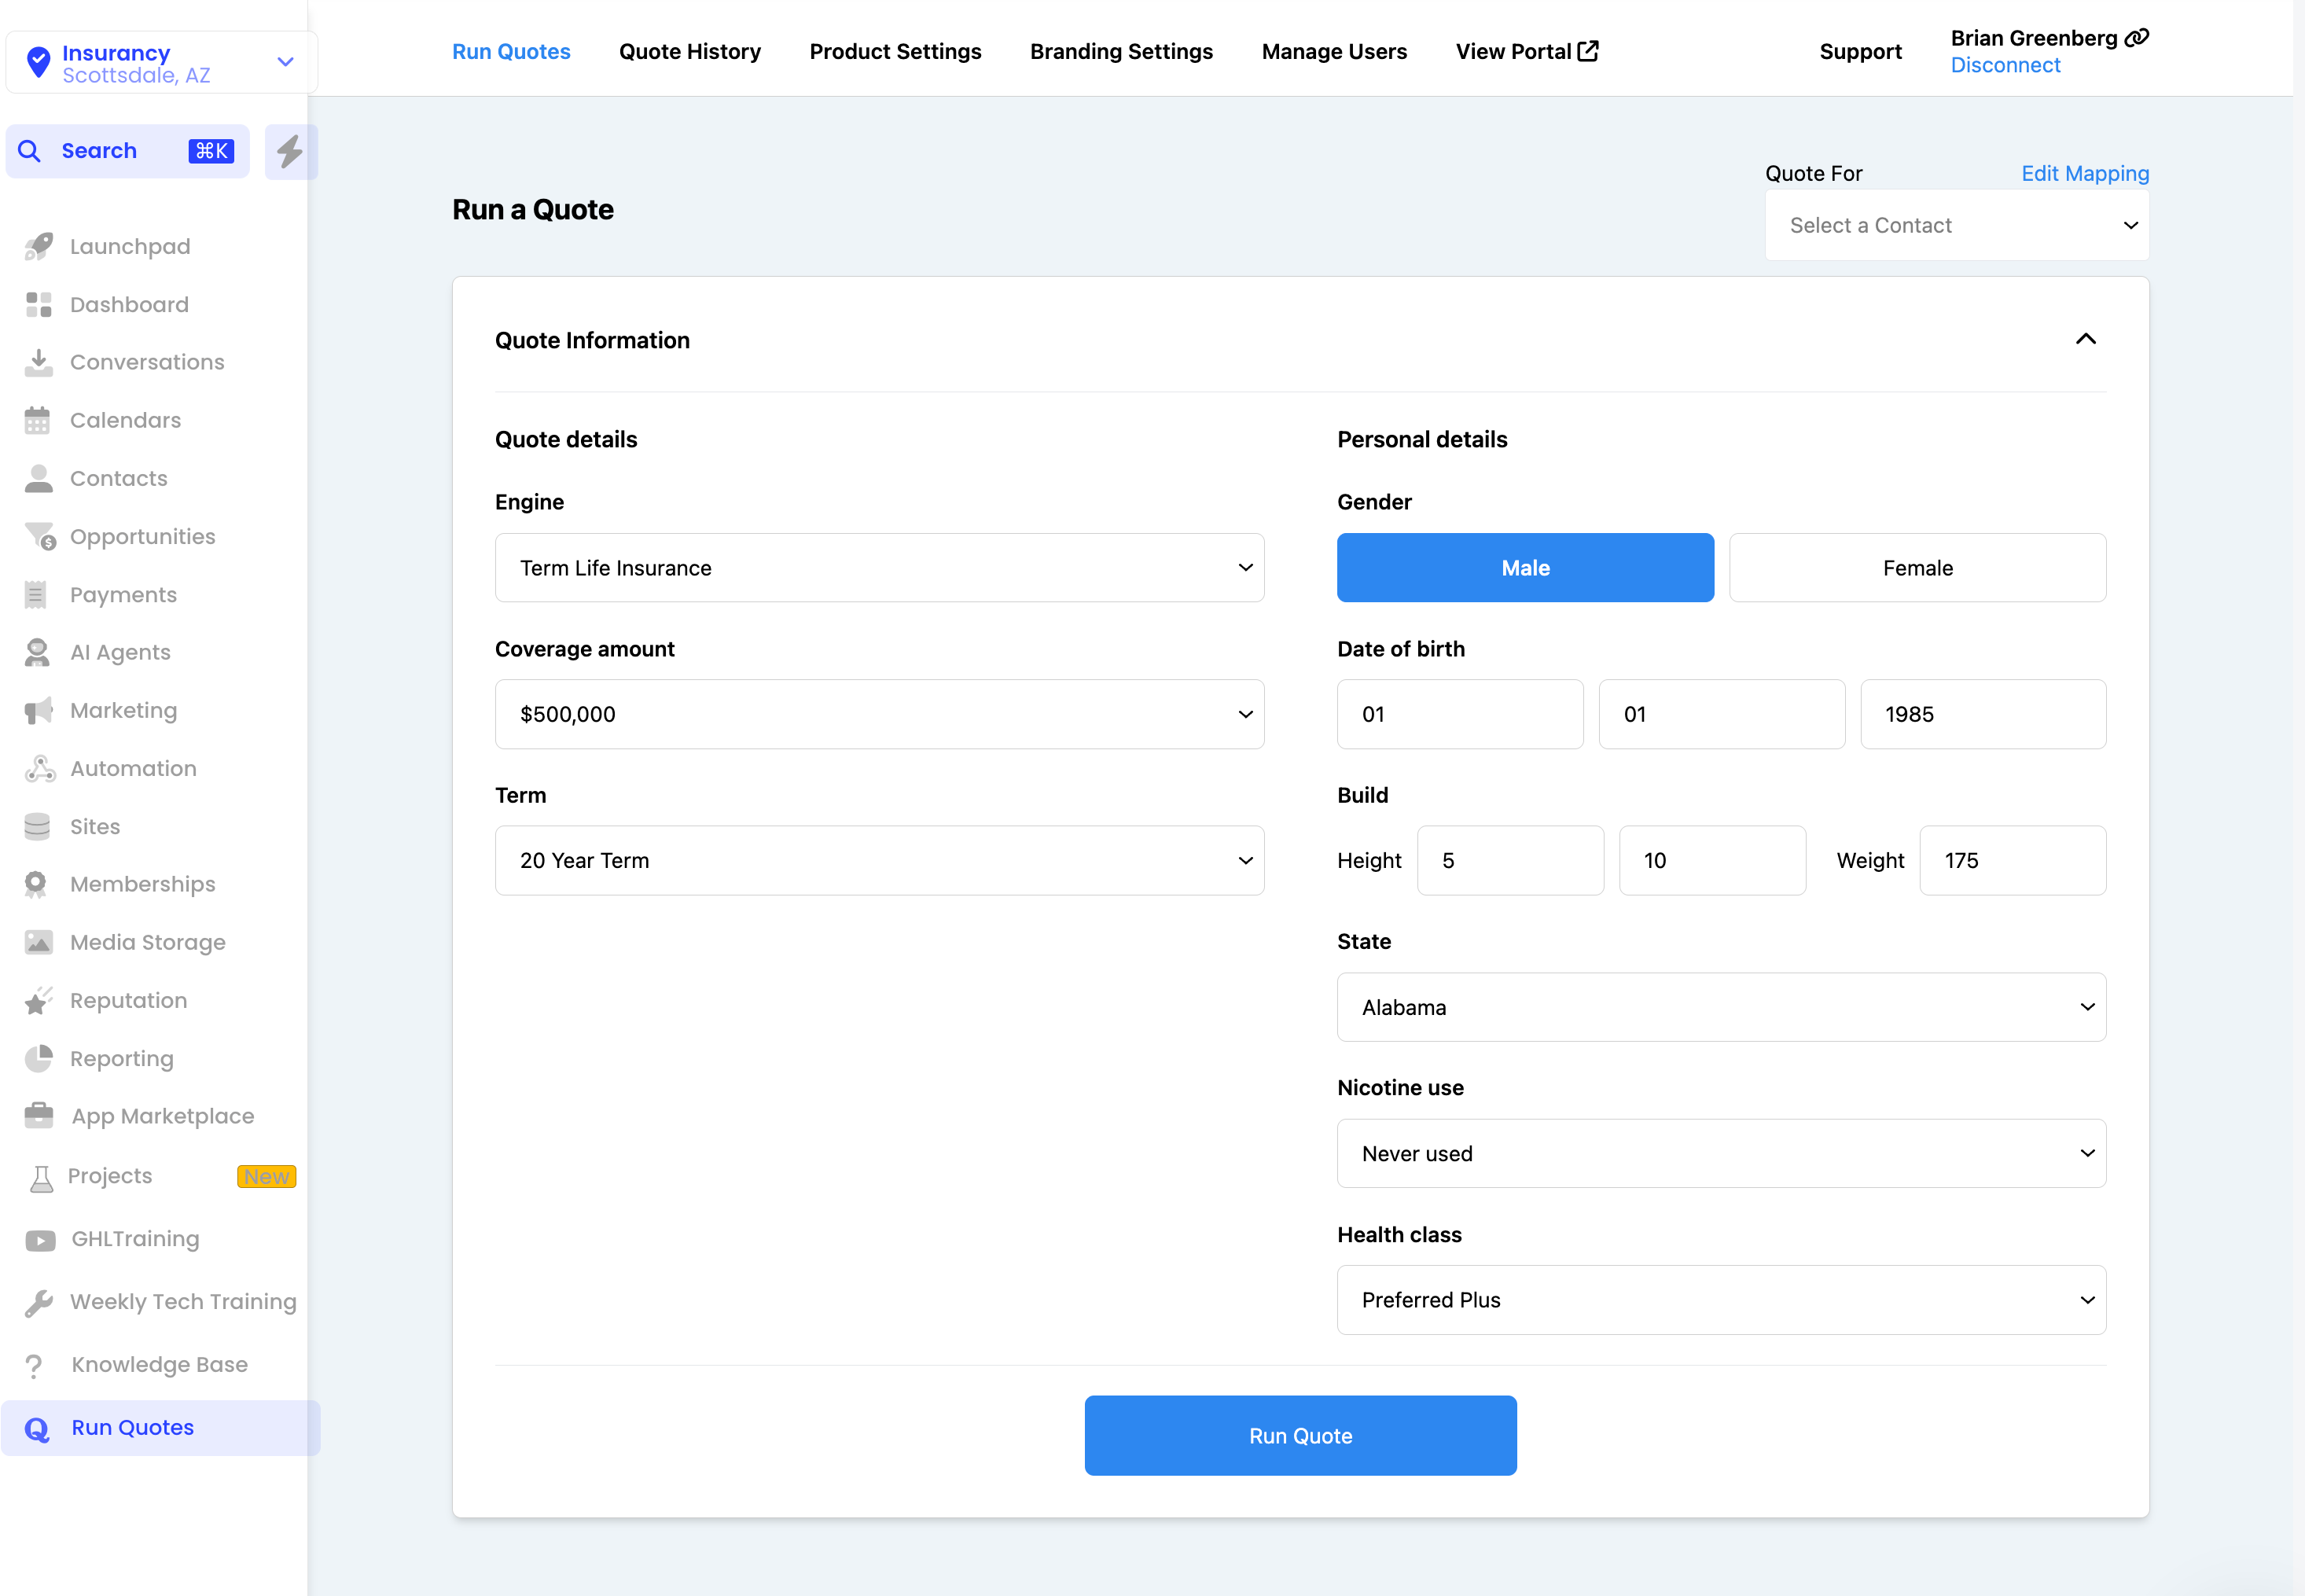Expand the Insurancy location switcher
Image resolution: width=2305 pixels, height=1596 pixels.
[x=161, y=62]
